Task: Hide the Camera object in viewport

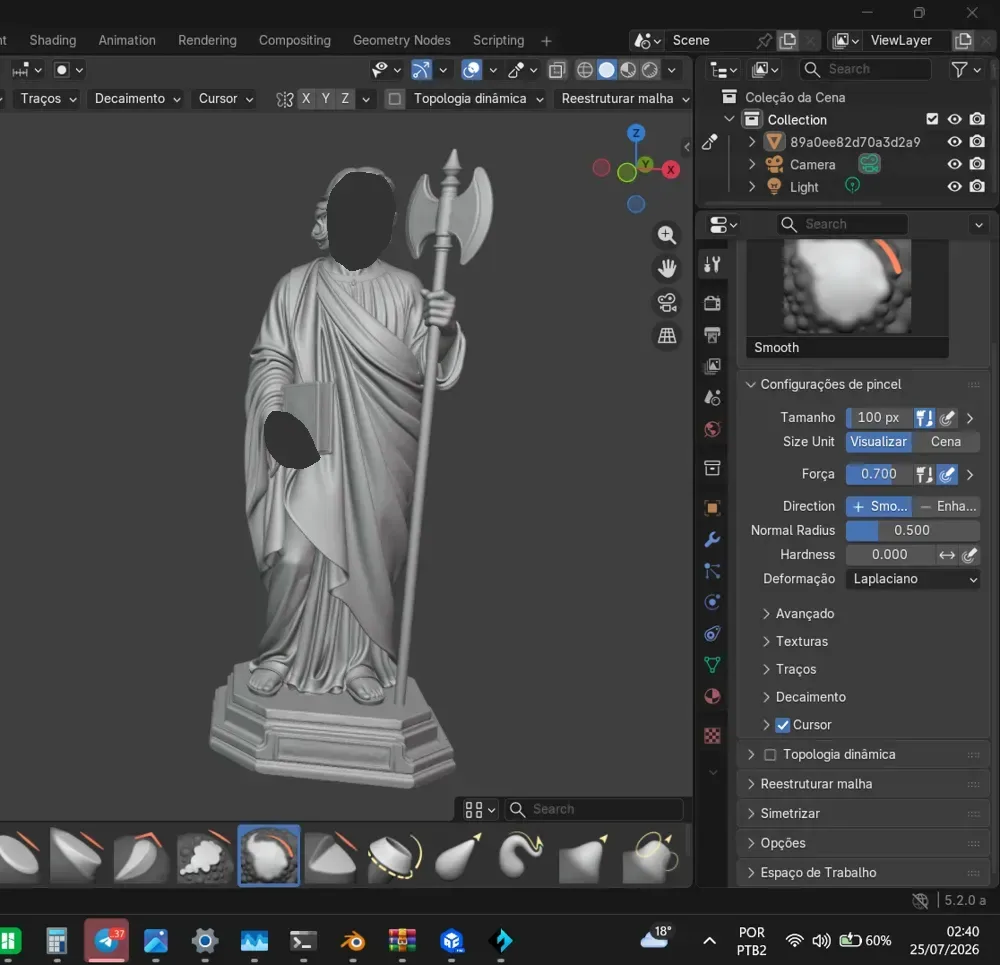Action: pos(954,165)
